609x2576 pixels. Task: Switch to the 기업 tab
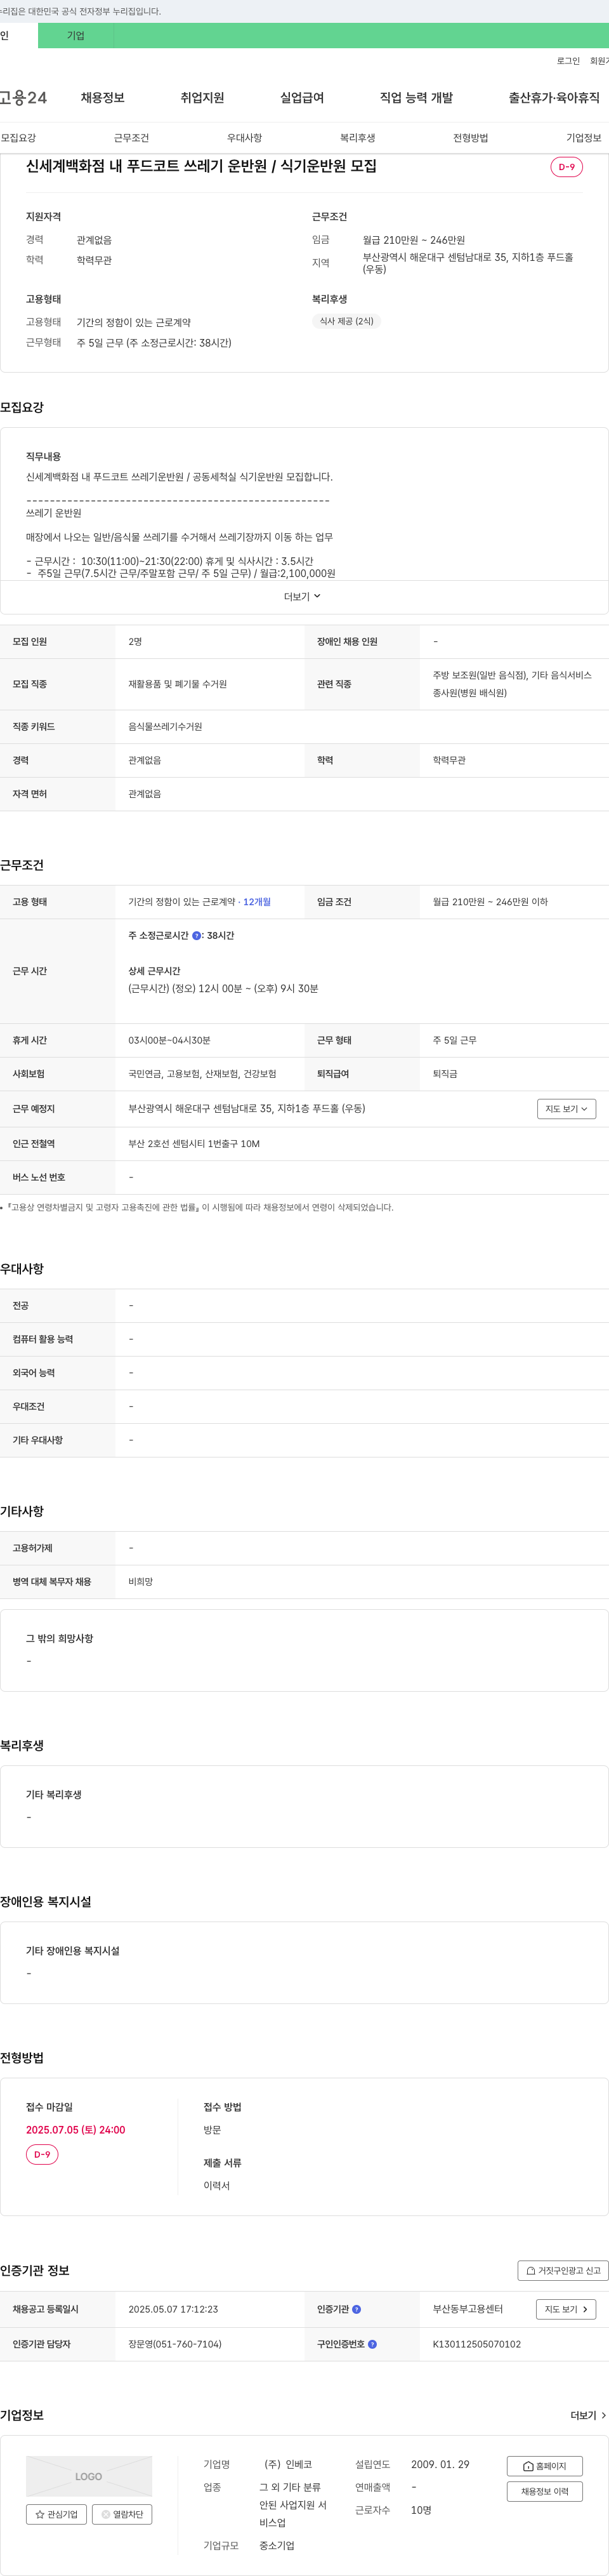tap(76, 36)
